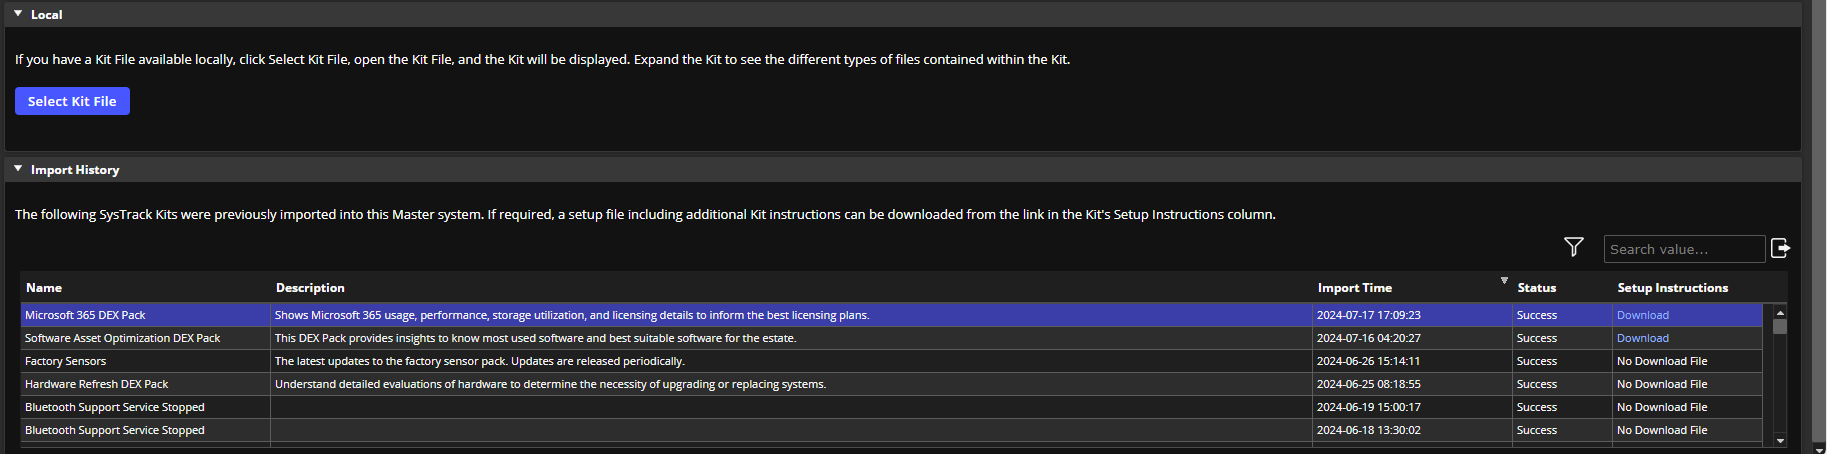1827x454 pixels.
Task: Click the Setup Instructions column header
Action: [1672, 288]
